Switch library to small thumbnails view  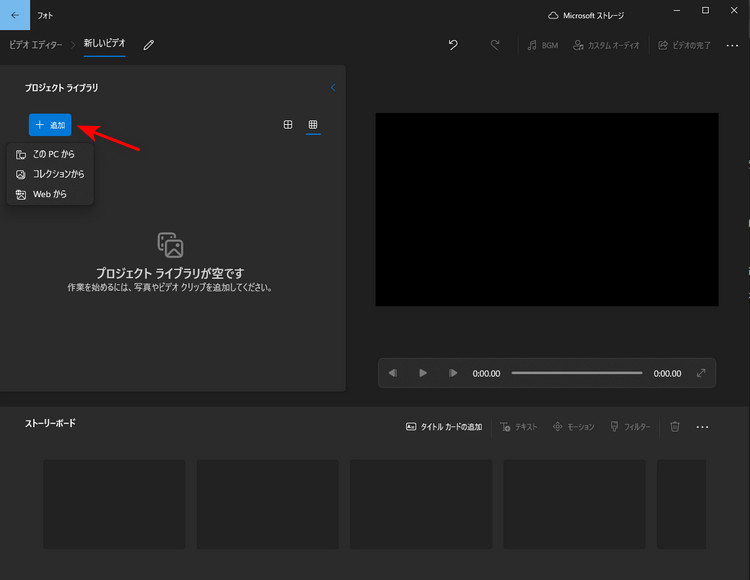313,125
